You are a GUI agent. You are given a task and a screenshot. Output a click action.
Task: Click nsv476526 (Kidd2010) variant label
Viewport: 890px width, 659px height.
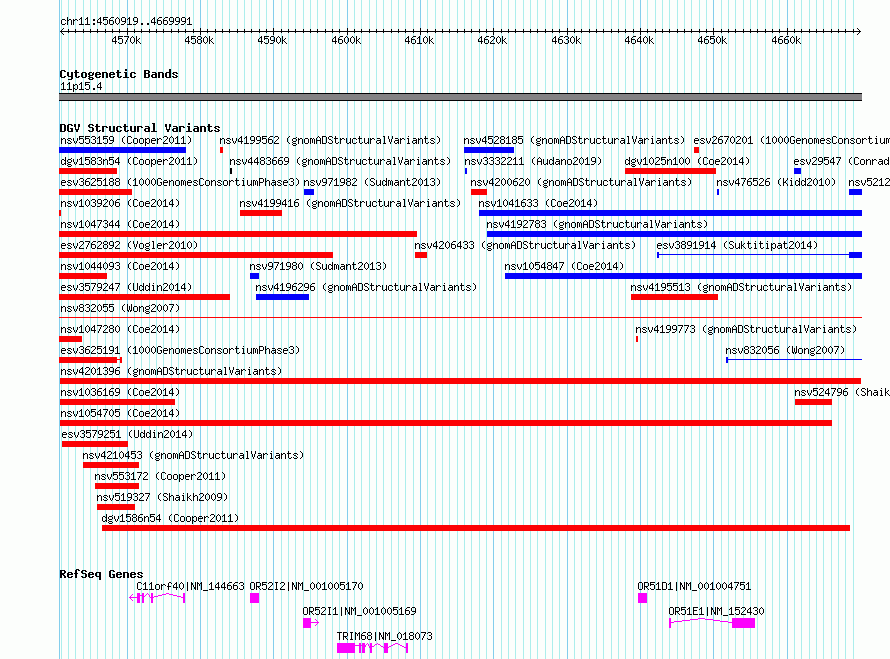coord(776,182)
